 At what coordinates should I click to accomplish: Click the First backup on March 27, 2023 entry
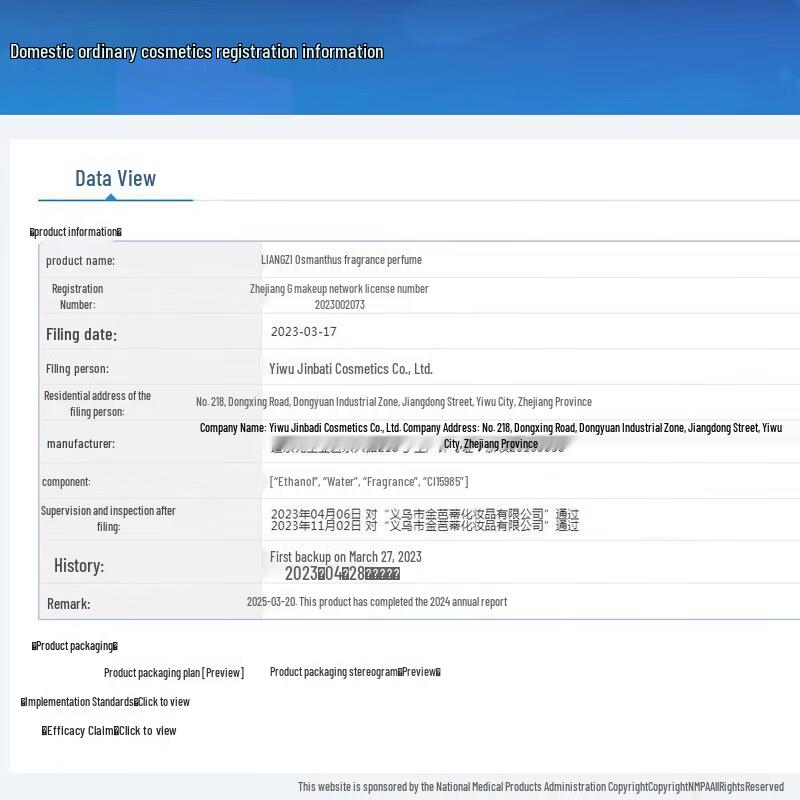tap(345, 557)
